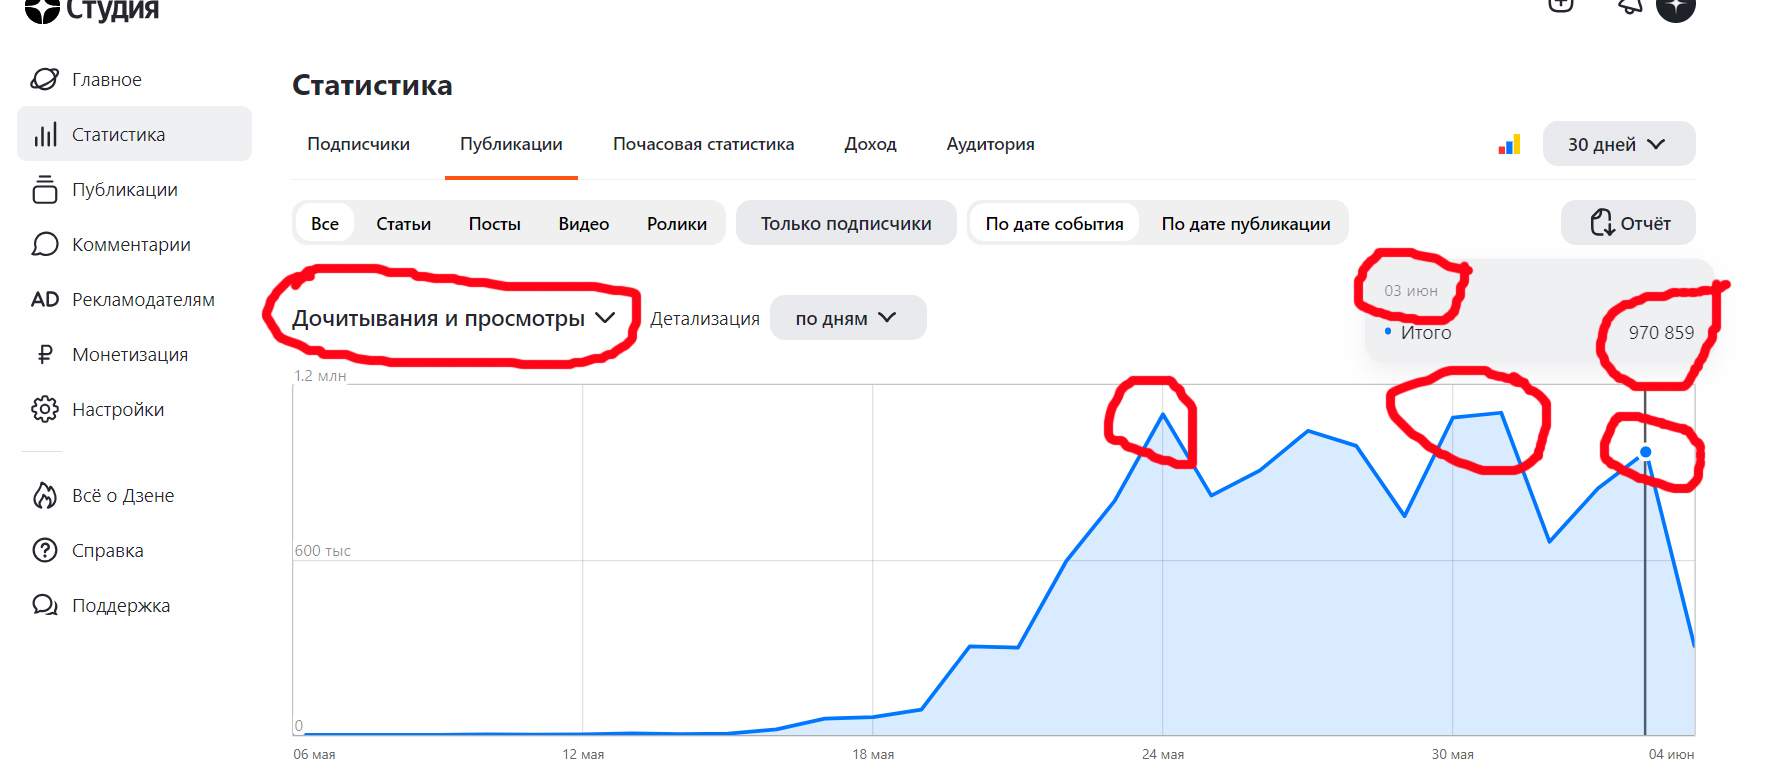This screenshot has width=1792, height=782.
Task: Select the Статьи content filter
Action: (403, 223)
